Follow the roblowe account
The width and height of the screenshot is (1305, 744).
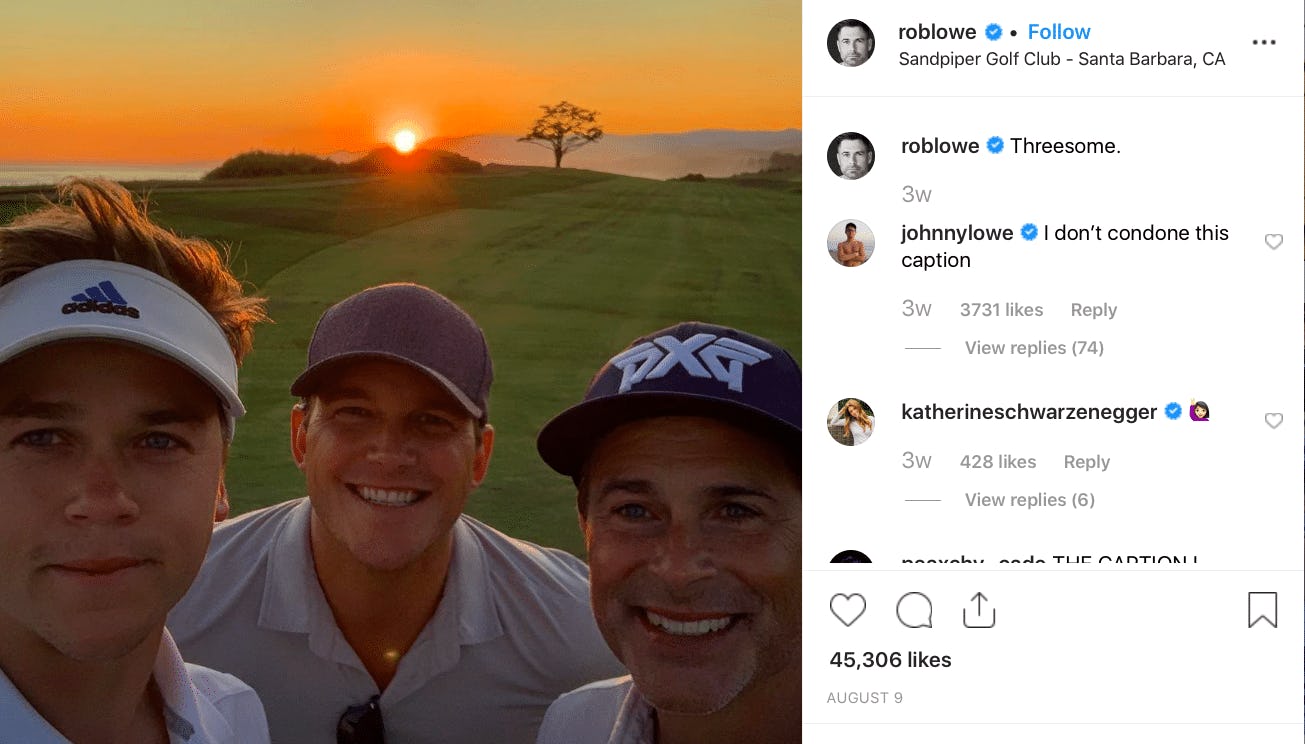pos(1059,32)
